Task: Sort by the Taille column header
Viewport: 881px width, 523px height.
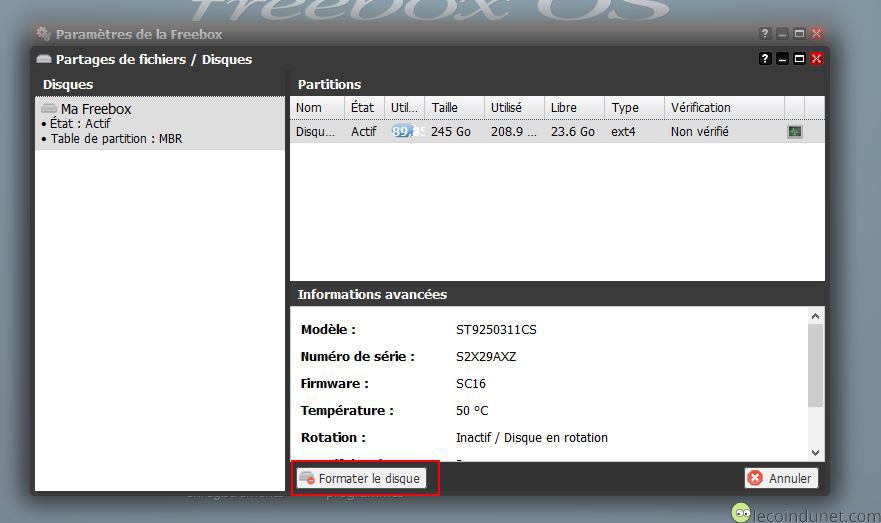Action: (455, 107)
